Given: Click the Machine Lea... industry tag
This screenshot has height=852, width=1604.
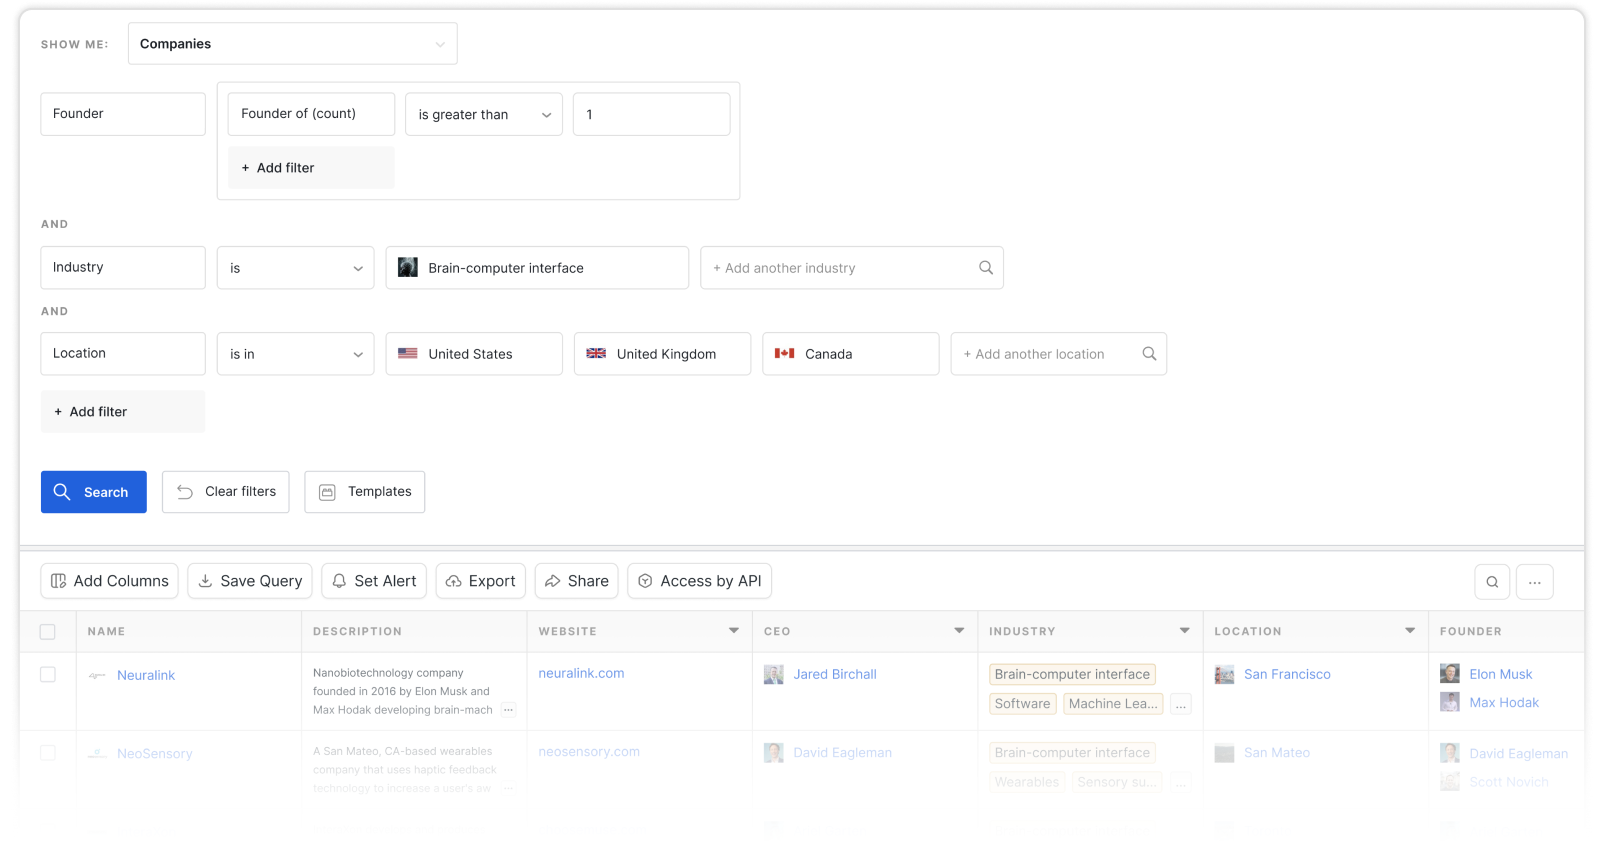Looking at the screenshot, I should pos(1113,704).
